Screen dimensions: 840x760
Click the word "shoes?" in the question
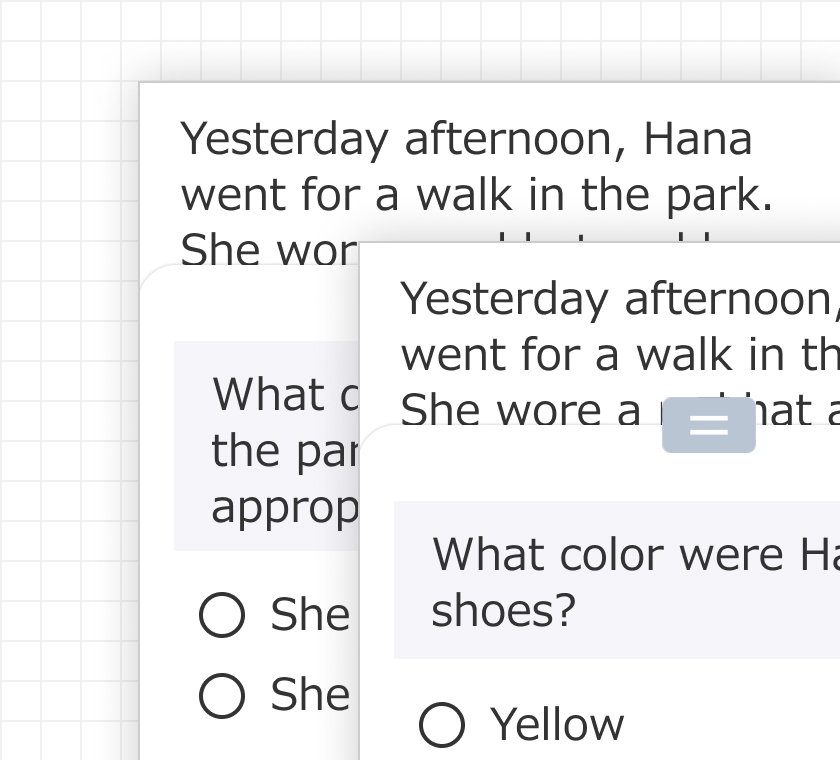(x=503, y=610)
